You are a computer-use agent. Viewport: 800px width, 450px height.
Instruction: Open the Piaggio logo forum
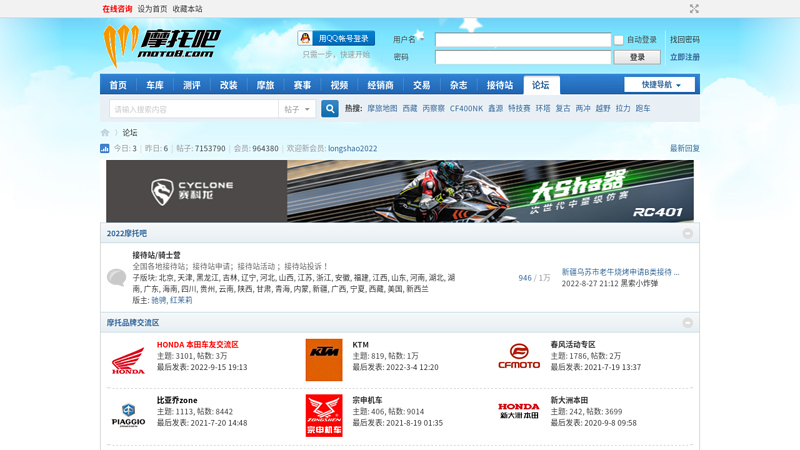[x=128, y=415]
